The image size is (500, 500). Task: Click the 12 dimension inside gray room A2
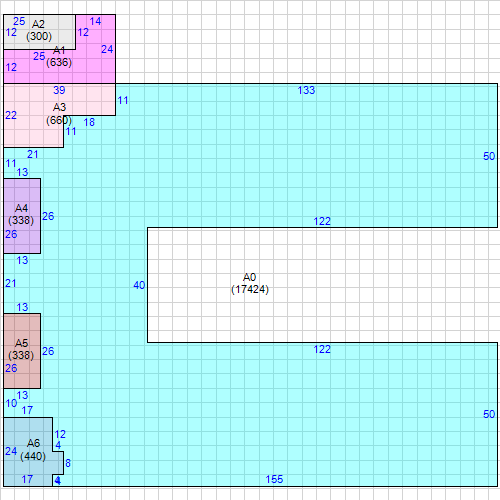pos(11,32)
